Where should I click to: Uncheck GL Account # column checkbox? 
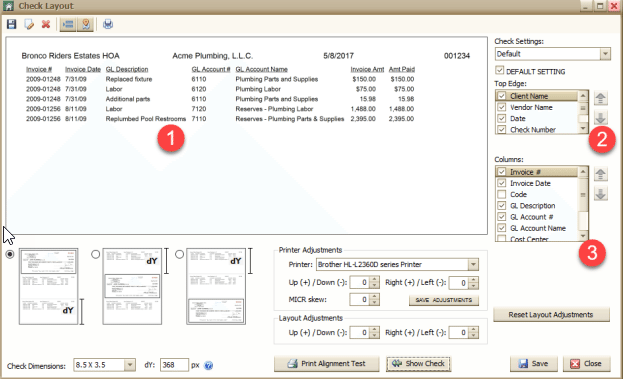501,217
